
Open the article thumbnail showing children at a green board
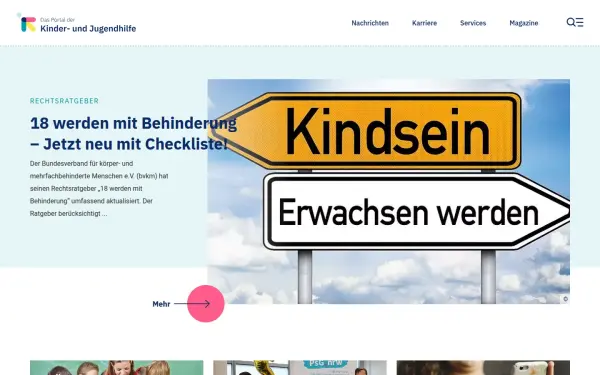[116, 368]
